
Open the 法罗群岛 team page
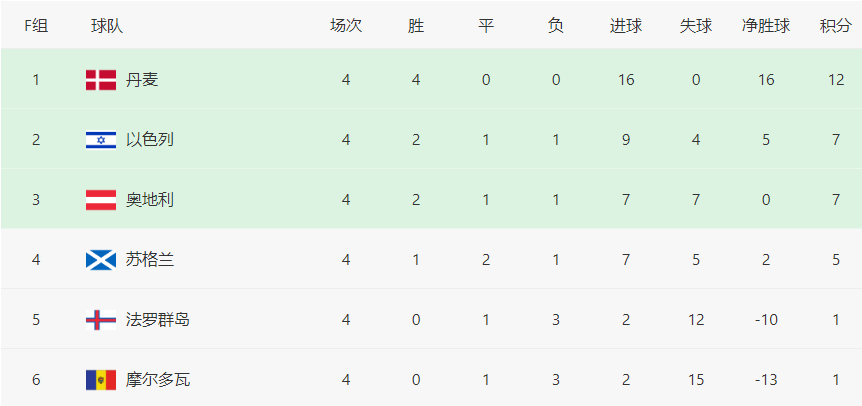(x=158, y=320)
